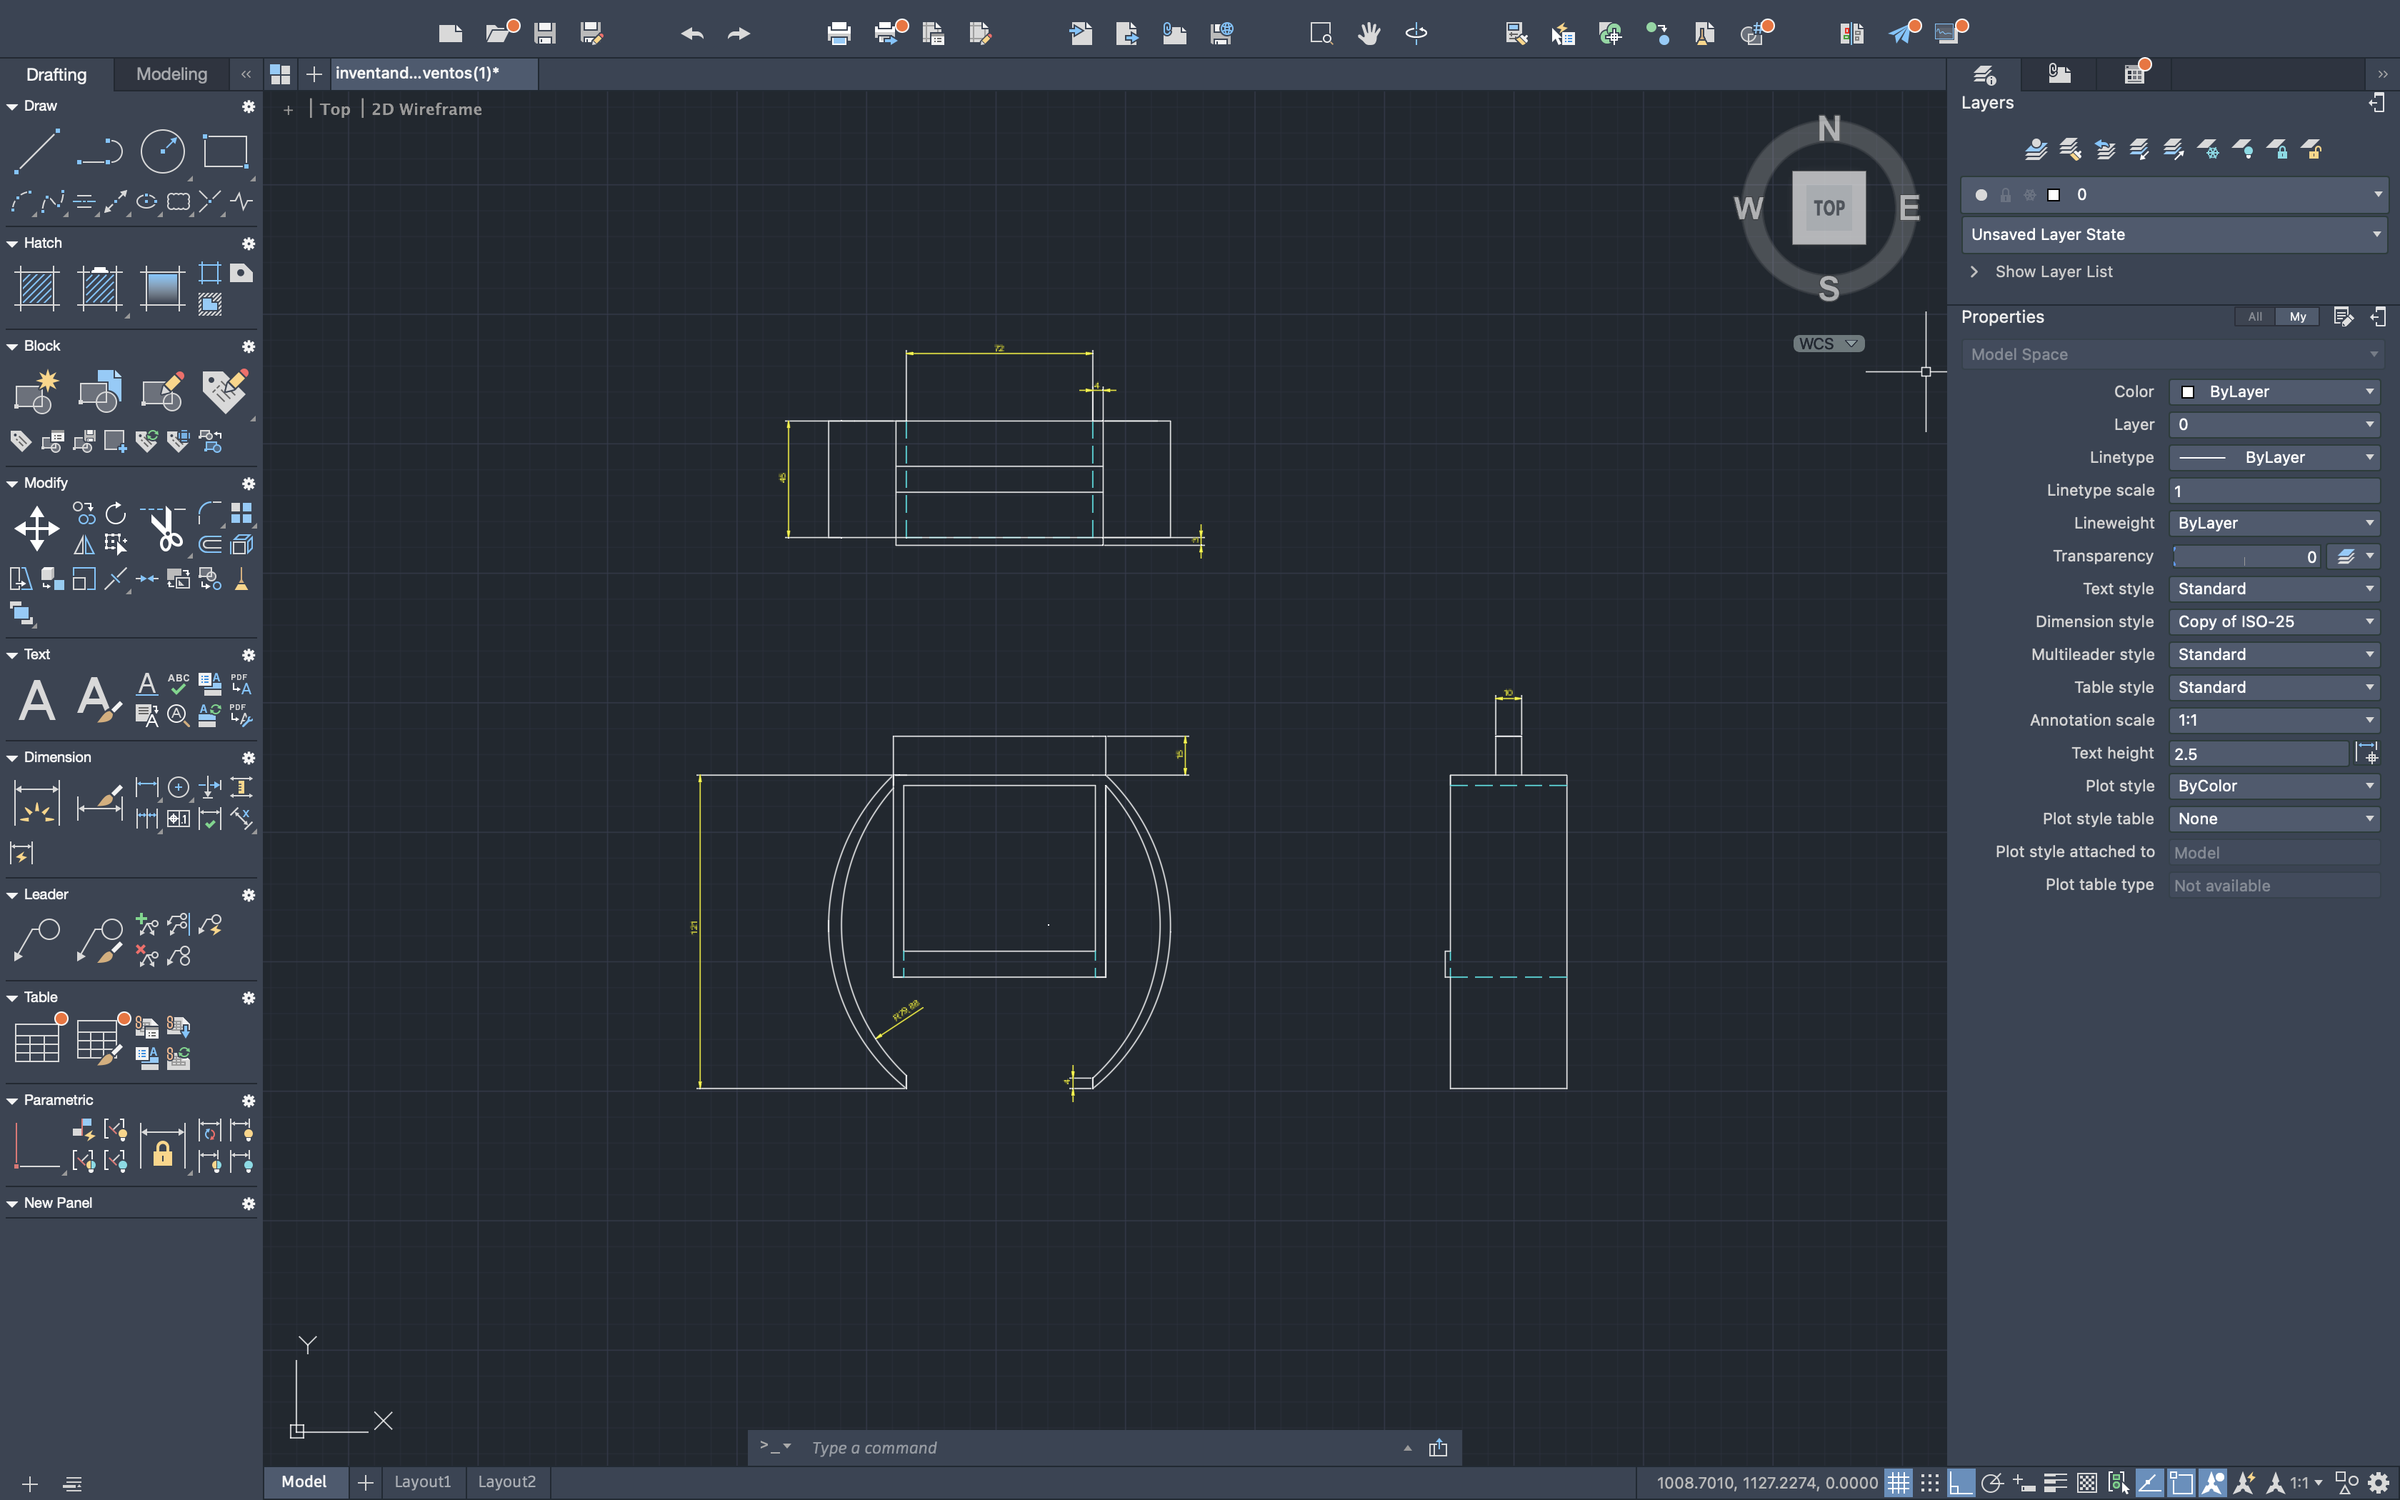Toggle snap mode in status bar

pyautogui.click(x=1930, y=1482)
